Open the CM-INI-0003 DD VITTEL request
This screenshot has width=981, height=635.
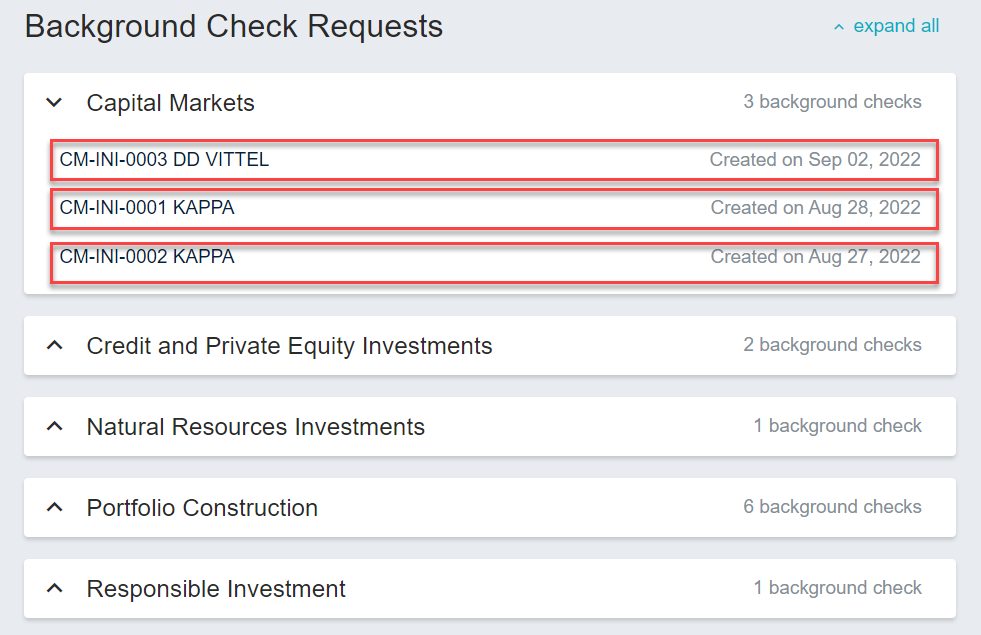[x=164, y=159]
